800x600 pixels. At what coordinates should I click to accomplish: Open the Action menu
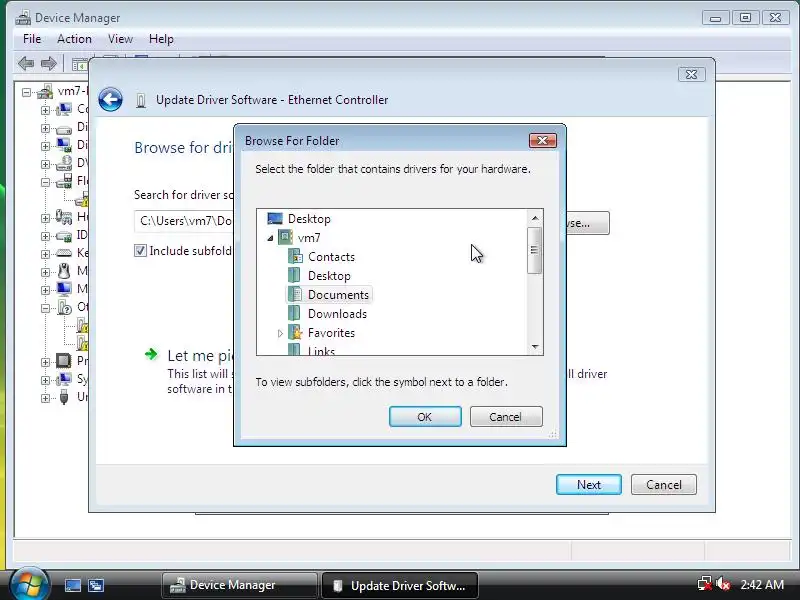pos(74,39)
